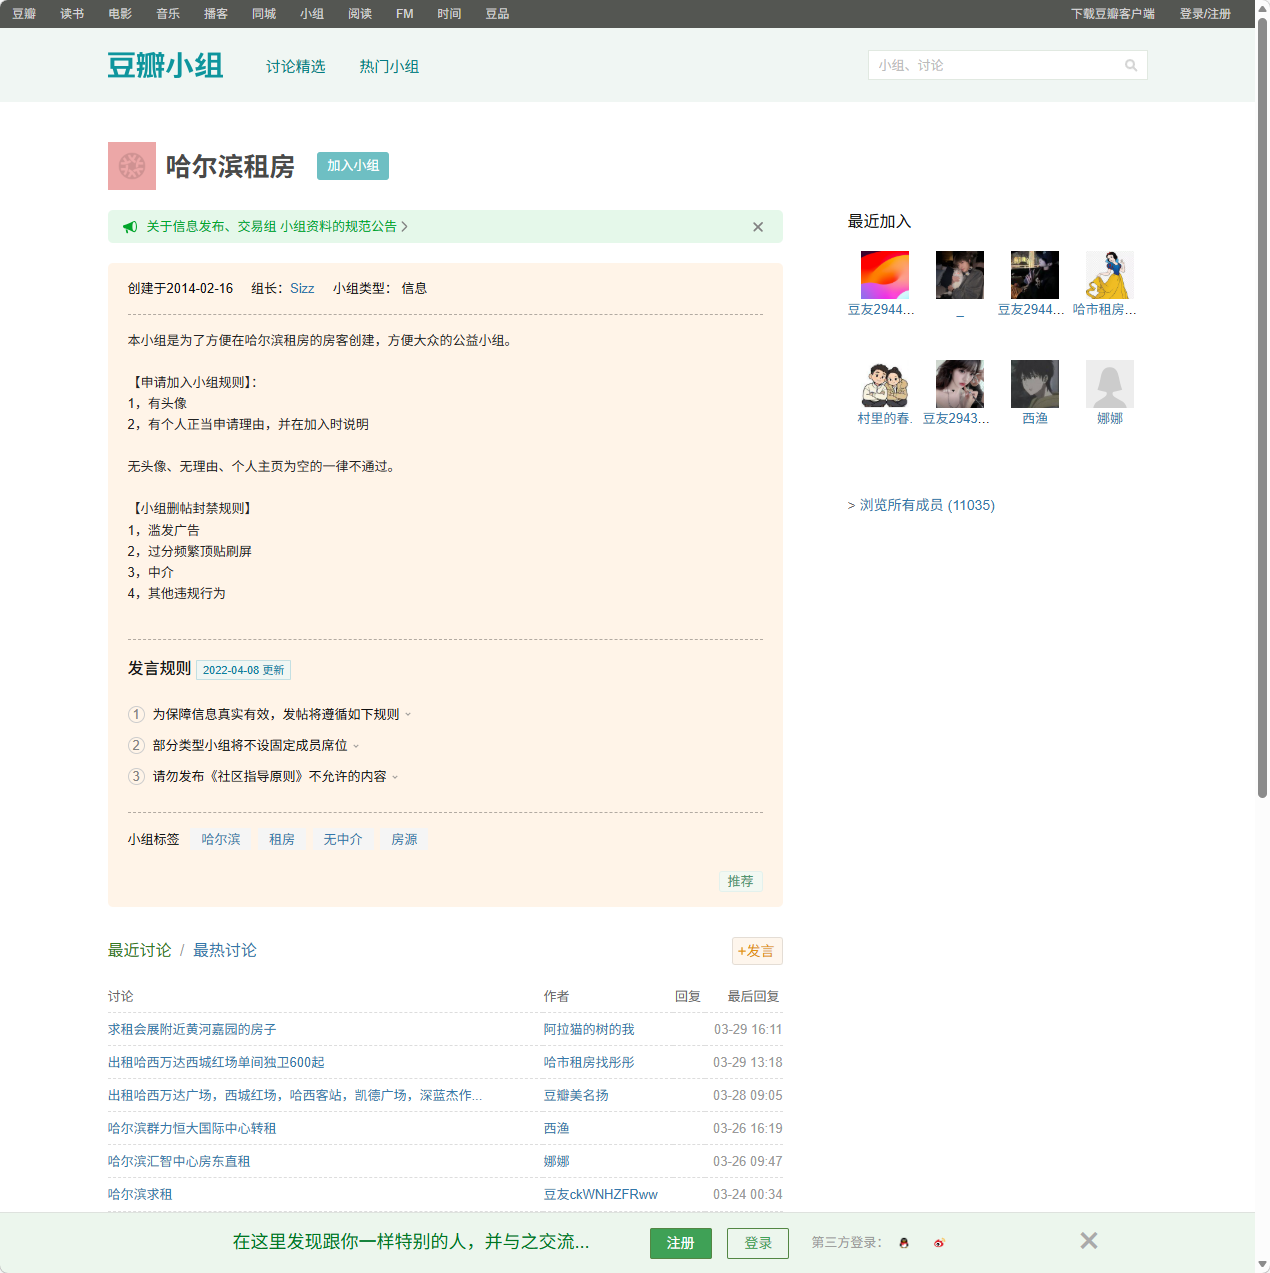The height and width of the screenshot is (1273, 1270).
Task: Click the 哈尔滨租房 group avatar
Action: pos(130,166)
